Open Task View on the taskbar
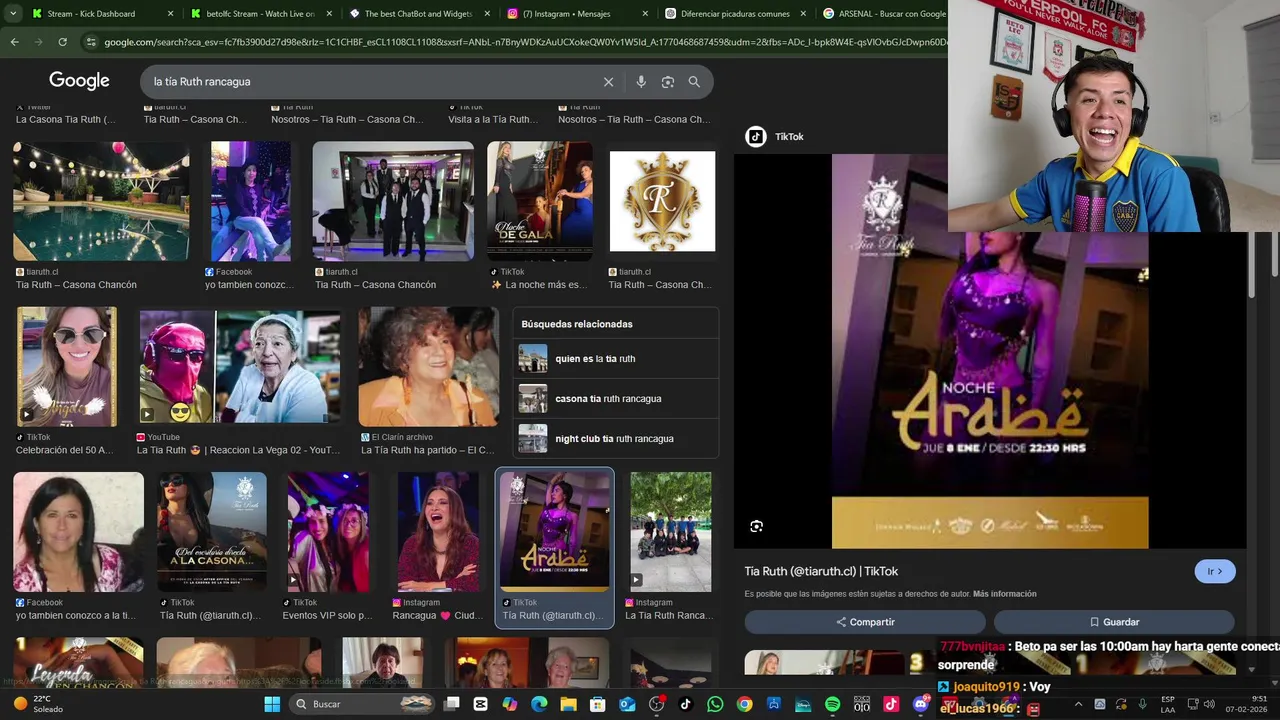 (452, 704)
